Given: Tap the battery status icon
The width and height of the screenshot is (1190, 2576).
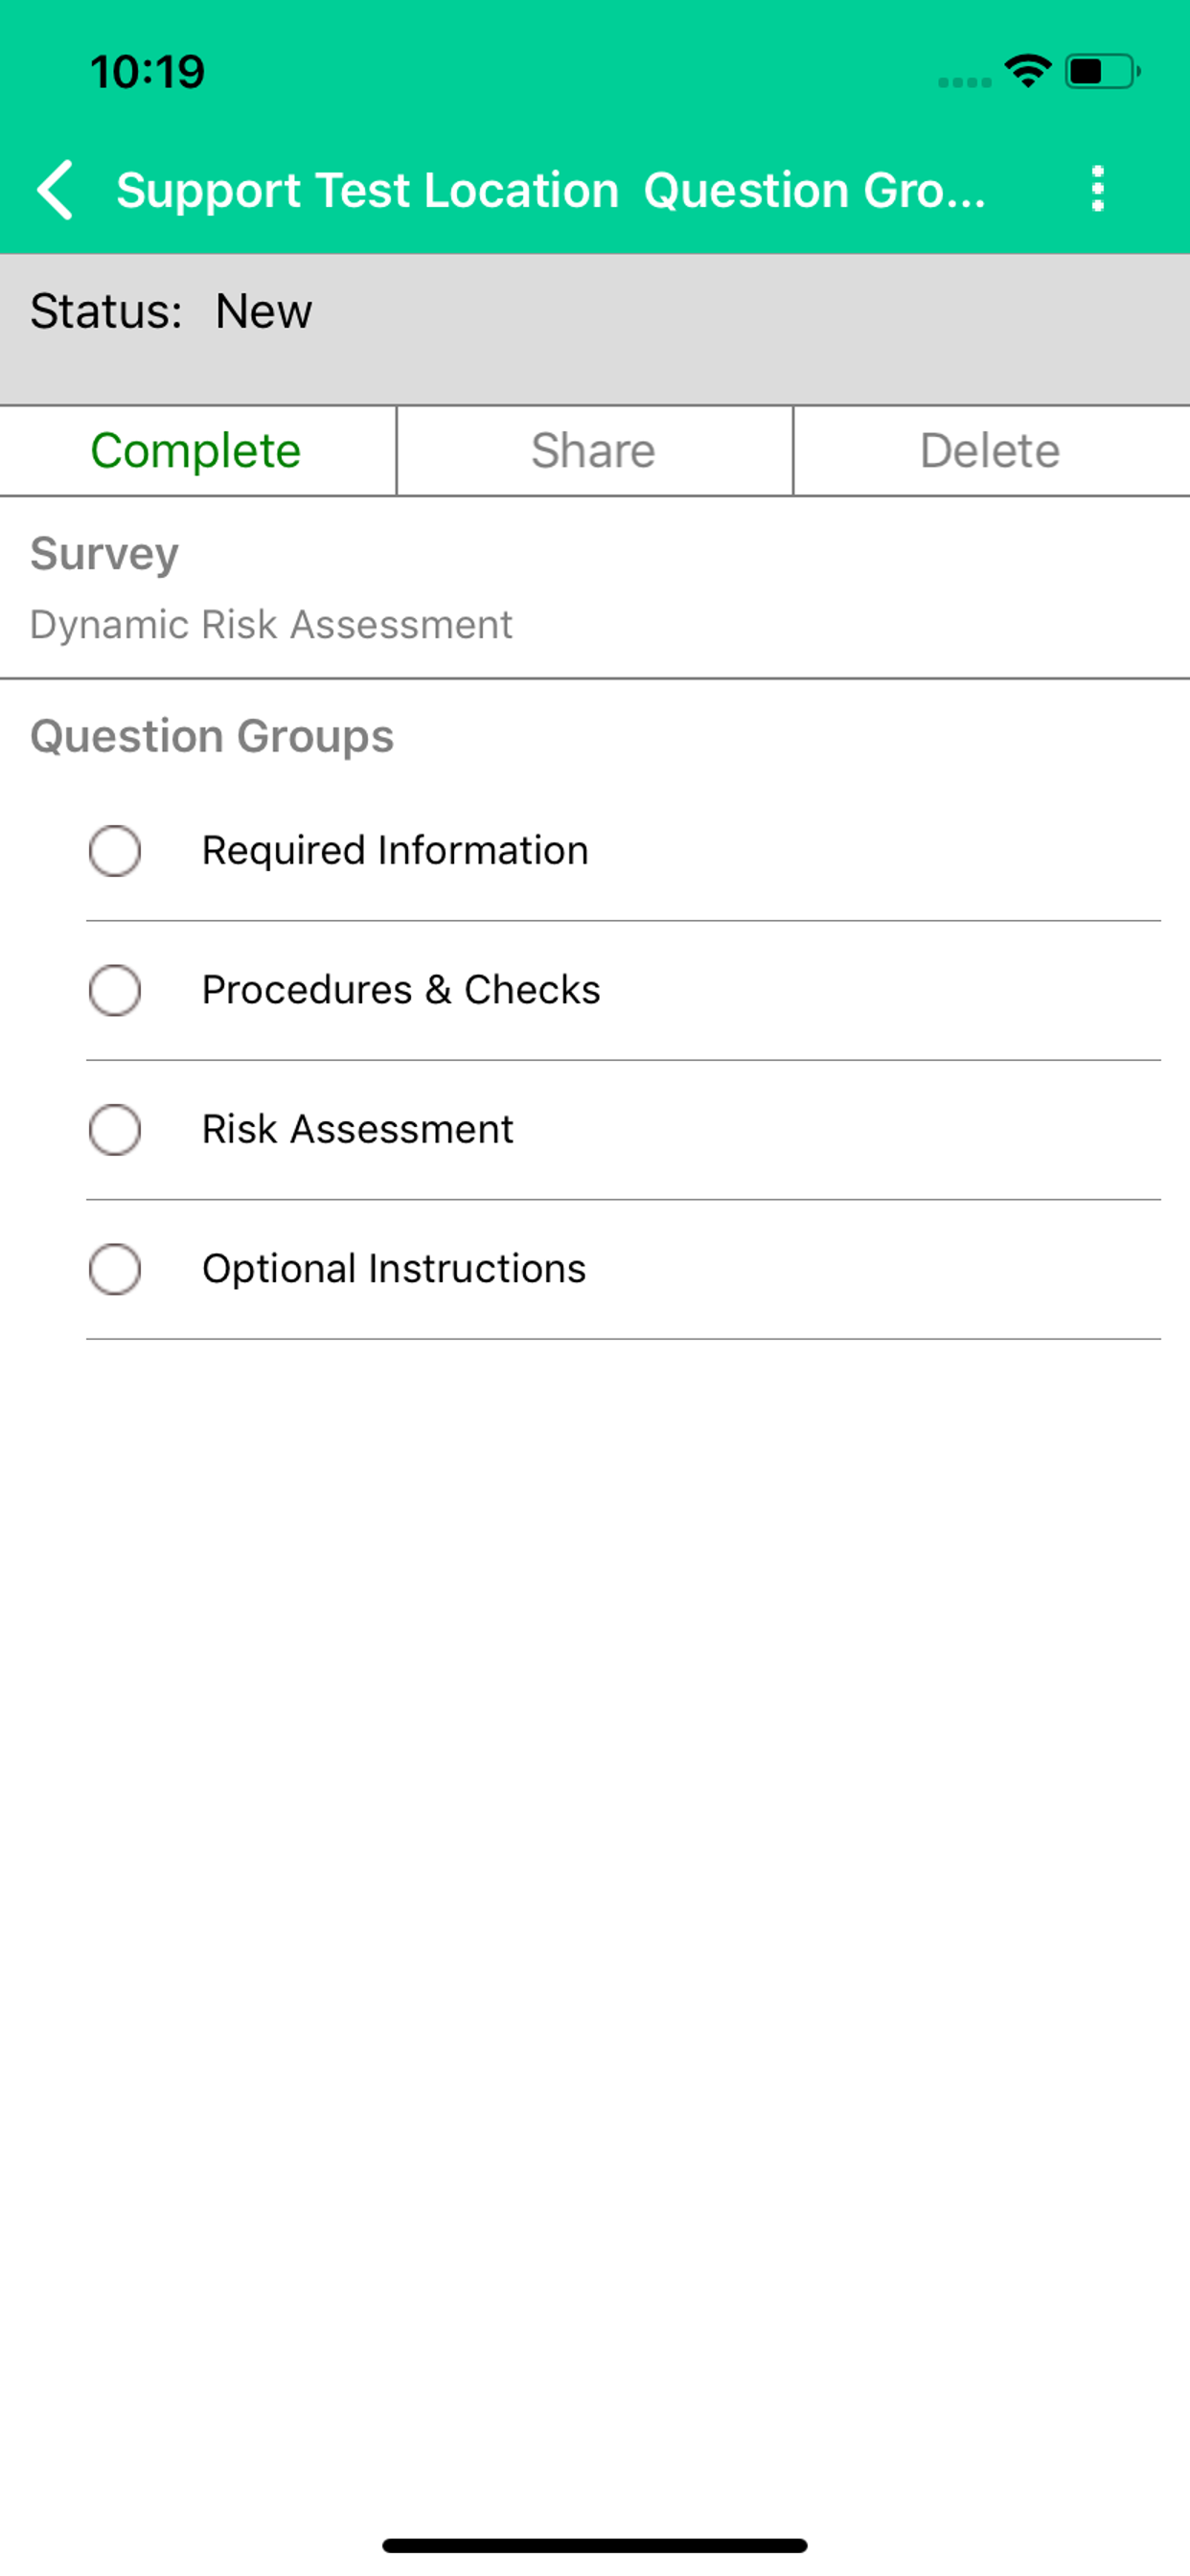Looking at the screenshot, I should [1103, 71].
